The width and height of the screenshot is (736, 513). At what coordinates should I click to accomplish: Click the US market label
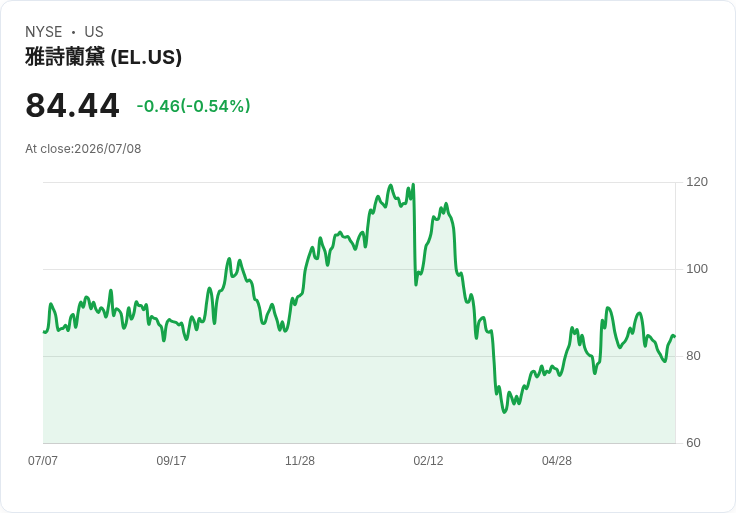94,32
